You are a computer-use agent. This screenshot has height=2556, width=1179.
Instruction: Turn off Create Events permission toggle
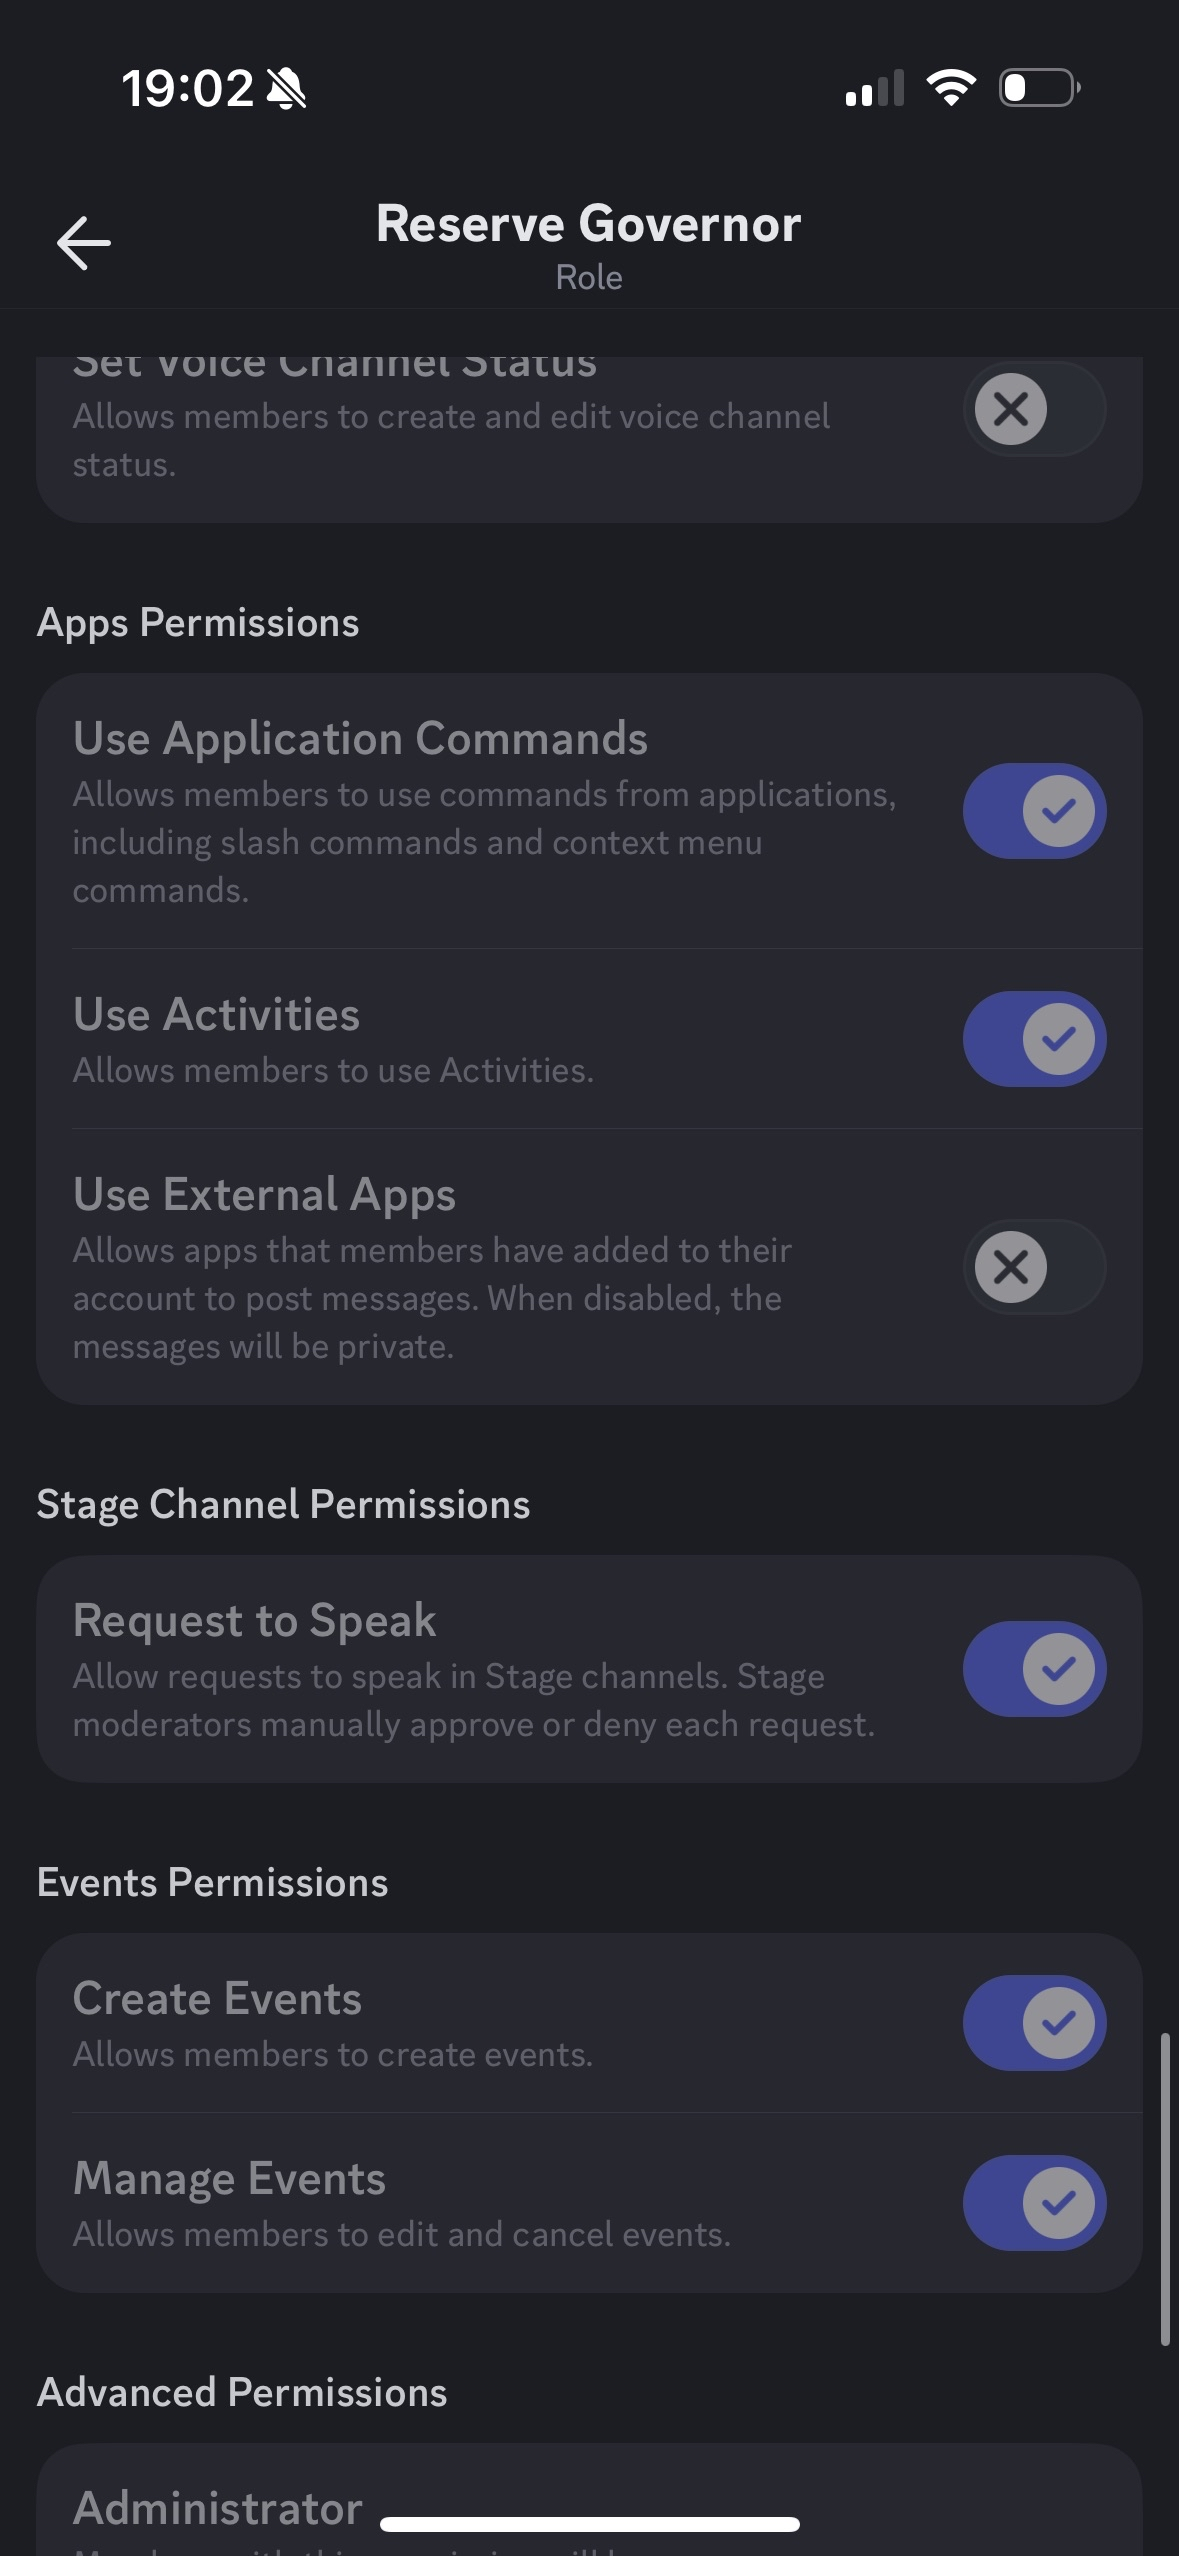[1034, 2023]
